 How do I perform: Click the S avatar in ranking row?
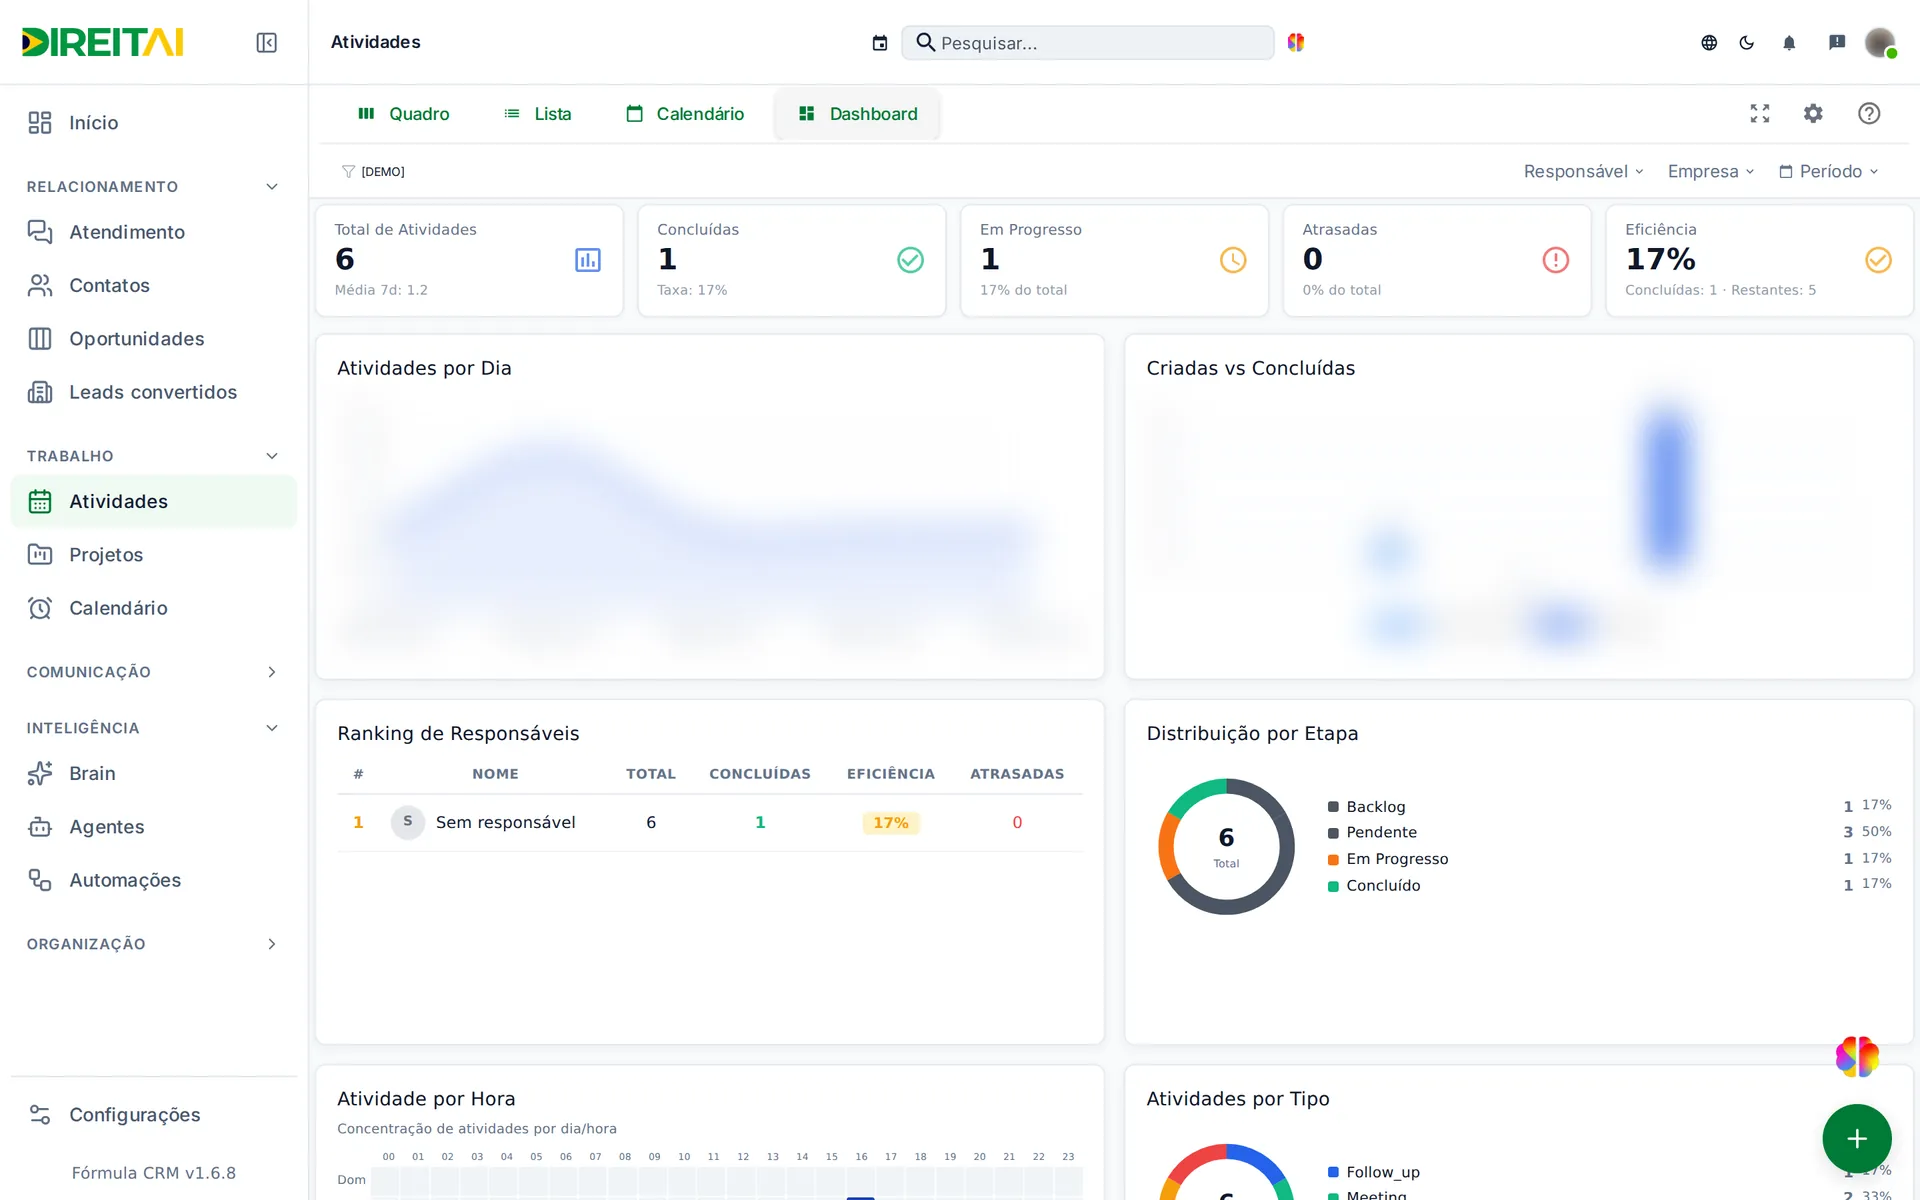[408, 822]
